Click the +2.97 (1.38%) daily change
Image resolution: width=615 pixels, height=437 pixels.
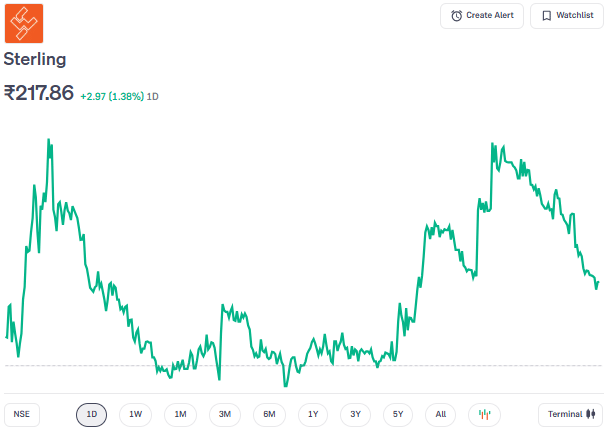click(x=119, y=96)
